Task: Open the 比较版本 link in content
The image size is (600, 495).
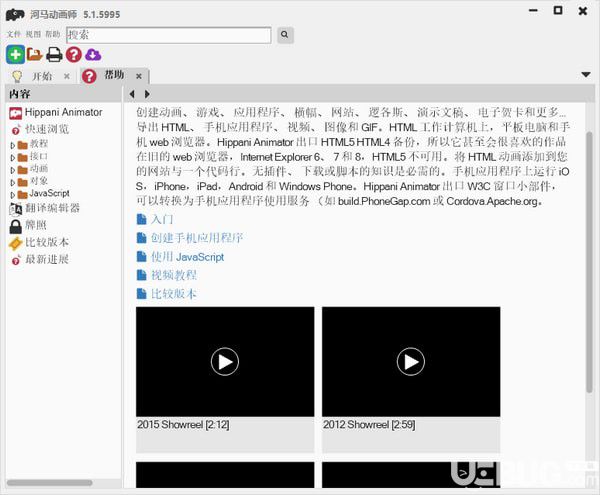Action: point(174,294)
